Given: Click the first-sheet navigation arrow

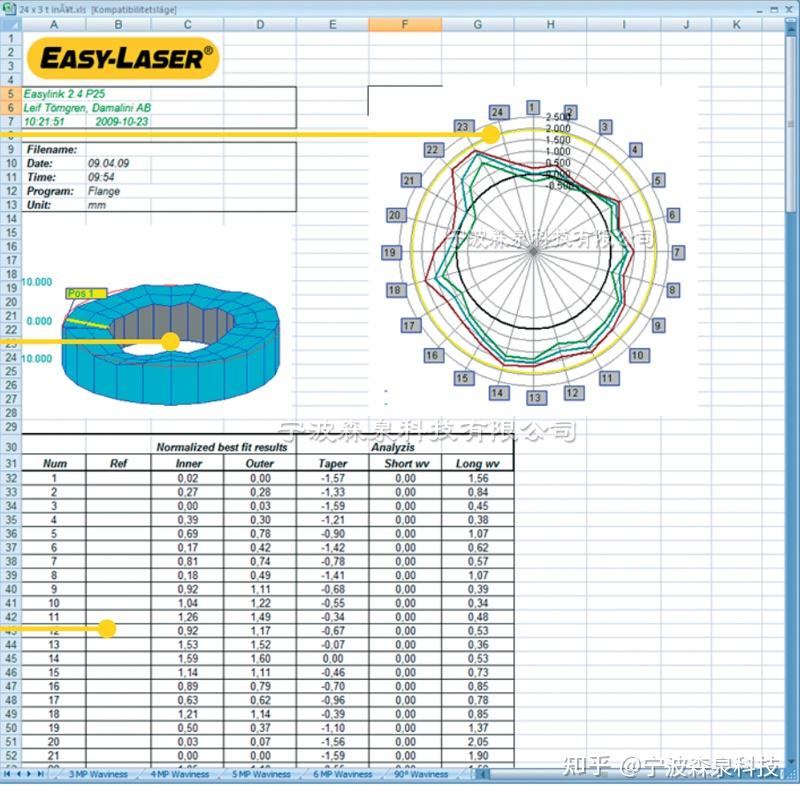Looking at the screenshot, I should tap(7, 775).
